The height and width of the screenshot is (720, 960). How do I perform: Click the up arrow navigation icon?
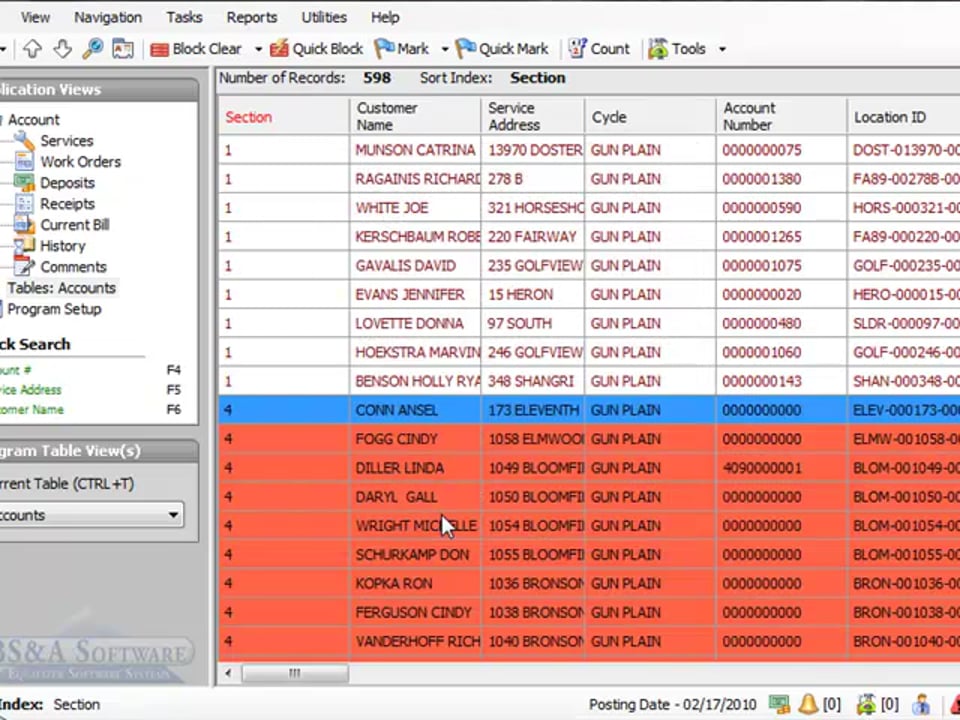(32, 49)
